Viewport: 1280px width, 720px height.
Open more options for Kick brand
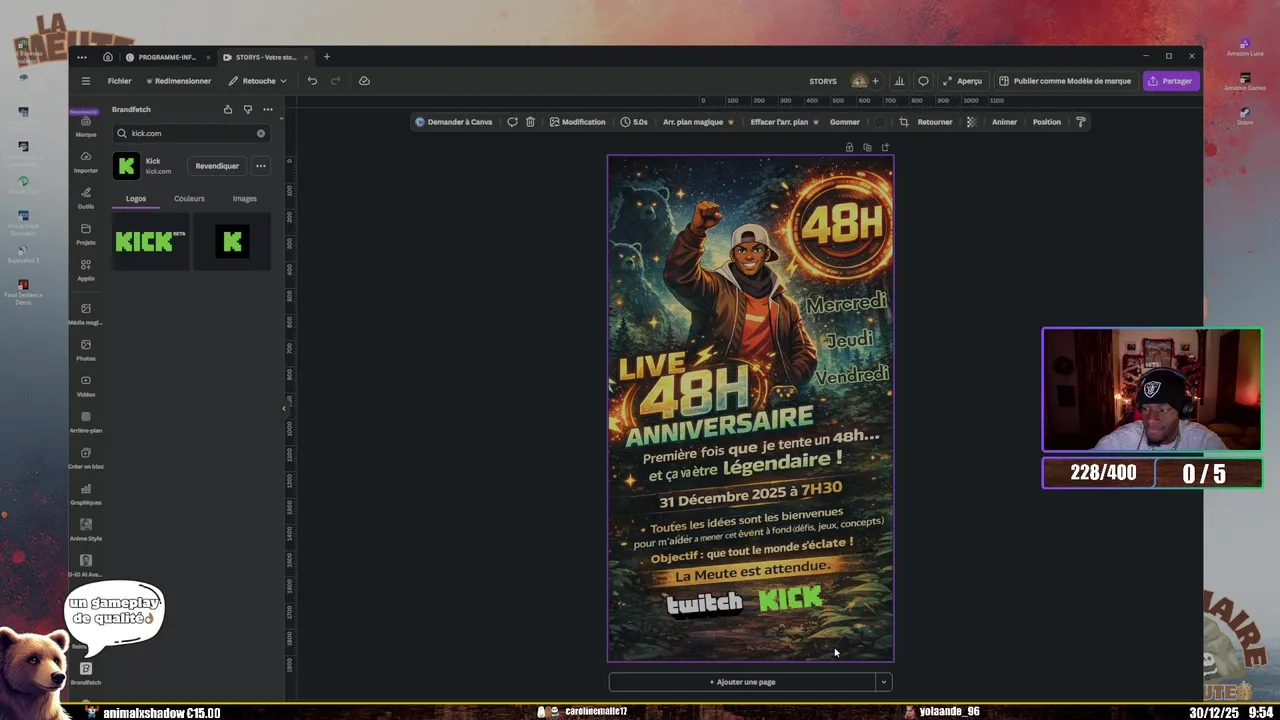click(x=260, y=166)
